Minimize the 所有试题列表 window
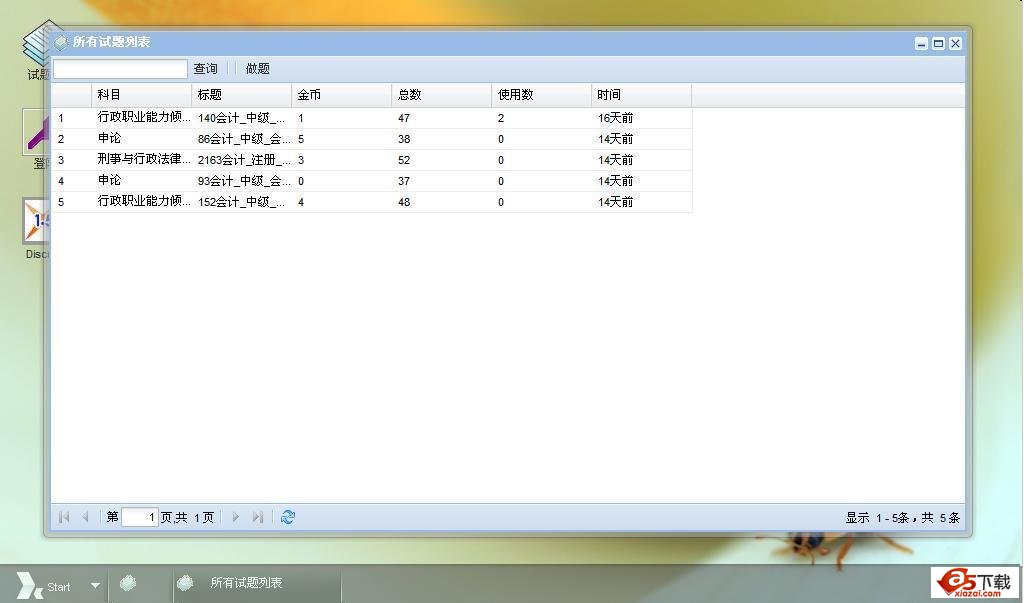 (x=921, y=44)
